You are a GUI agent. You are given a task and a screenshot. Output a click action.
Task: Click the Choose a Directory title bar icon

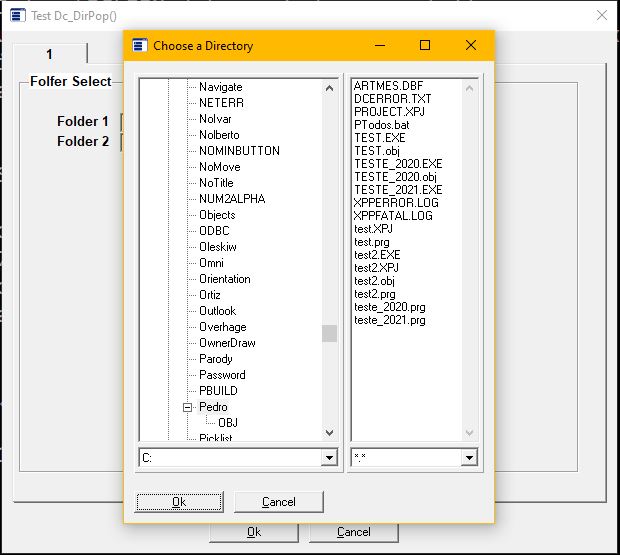coord(140,45)
